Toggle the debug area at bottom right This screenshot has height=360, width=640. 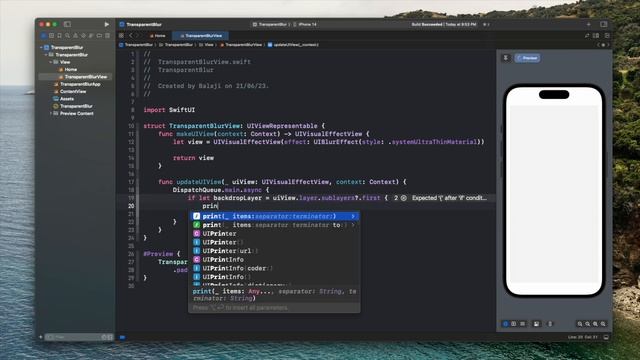(606, 337)
